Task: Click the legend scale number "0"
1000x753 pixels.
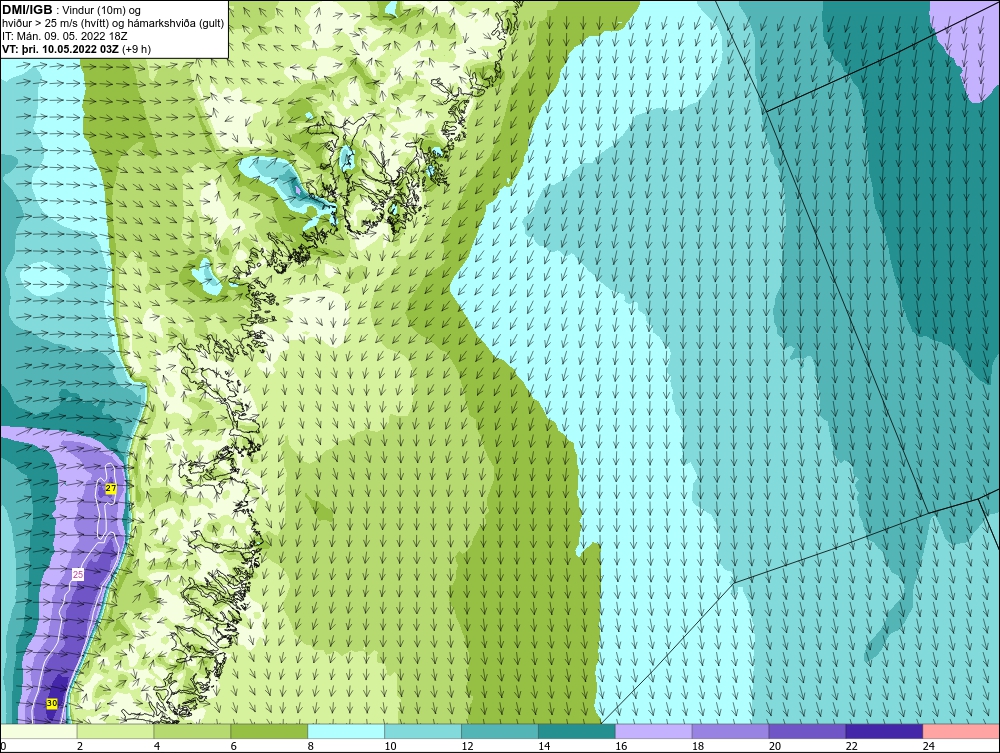Action: 3,746
